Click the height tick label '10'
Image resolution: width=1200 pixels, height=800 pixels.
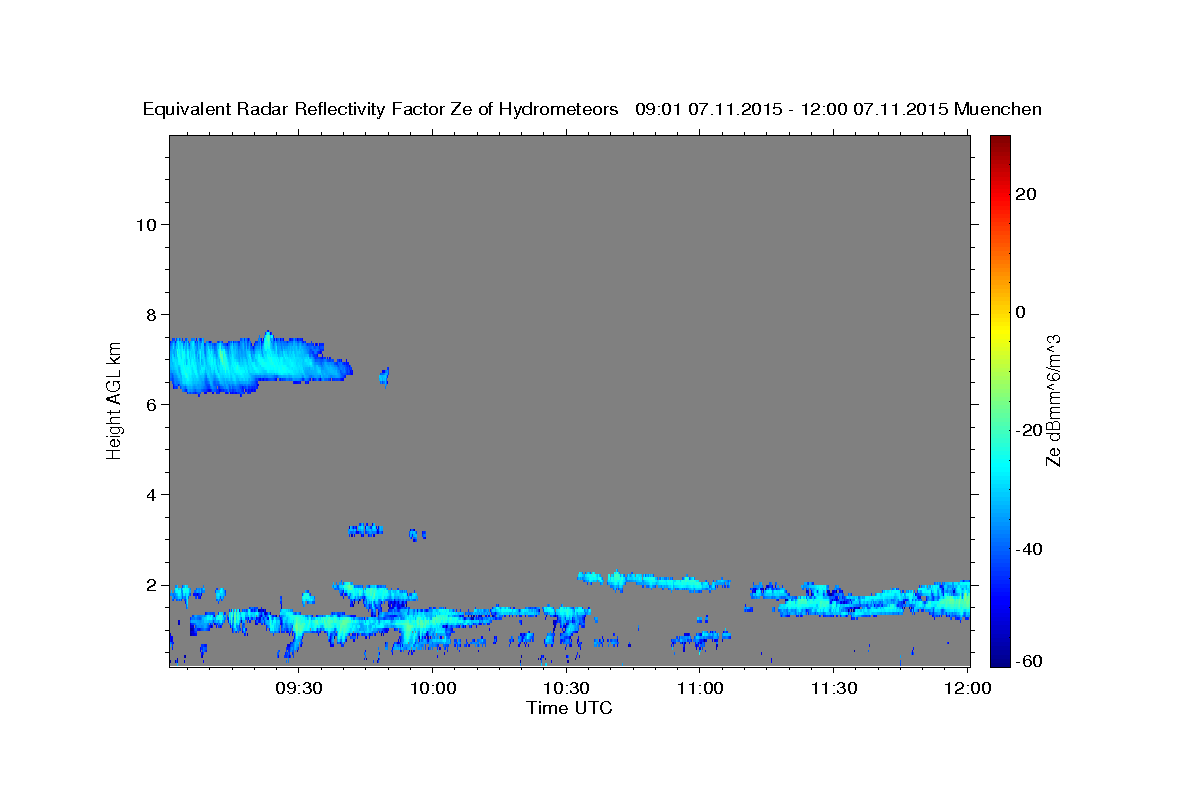click(146, 224)
